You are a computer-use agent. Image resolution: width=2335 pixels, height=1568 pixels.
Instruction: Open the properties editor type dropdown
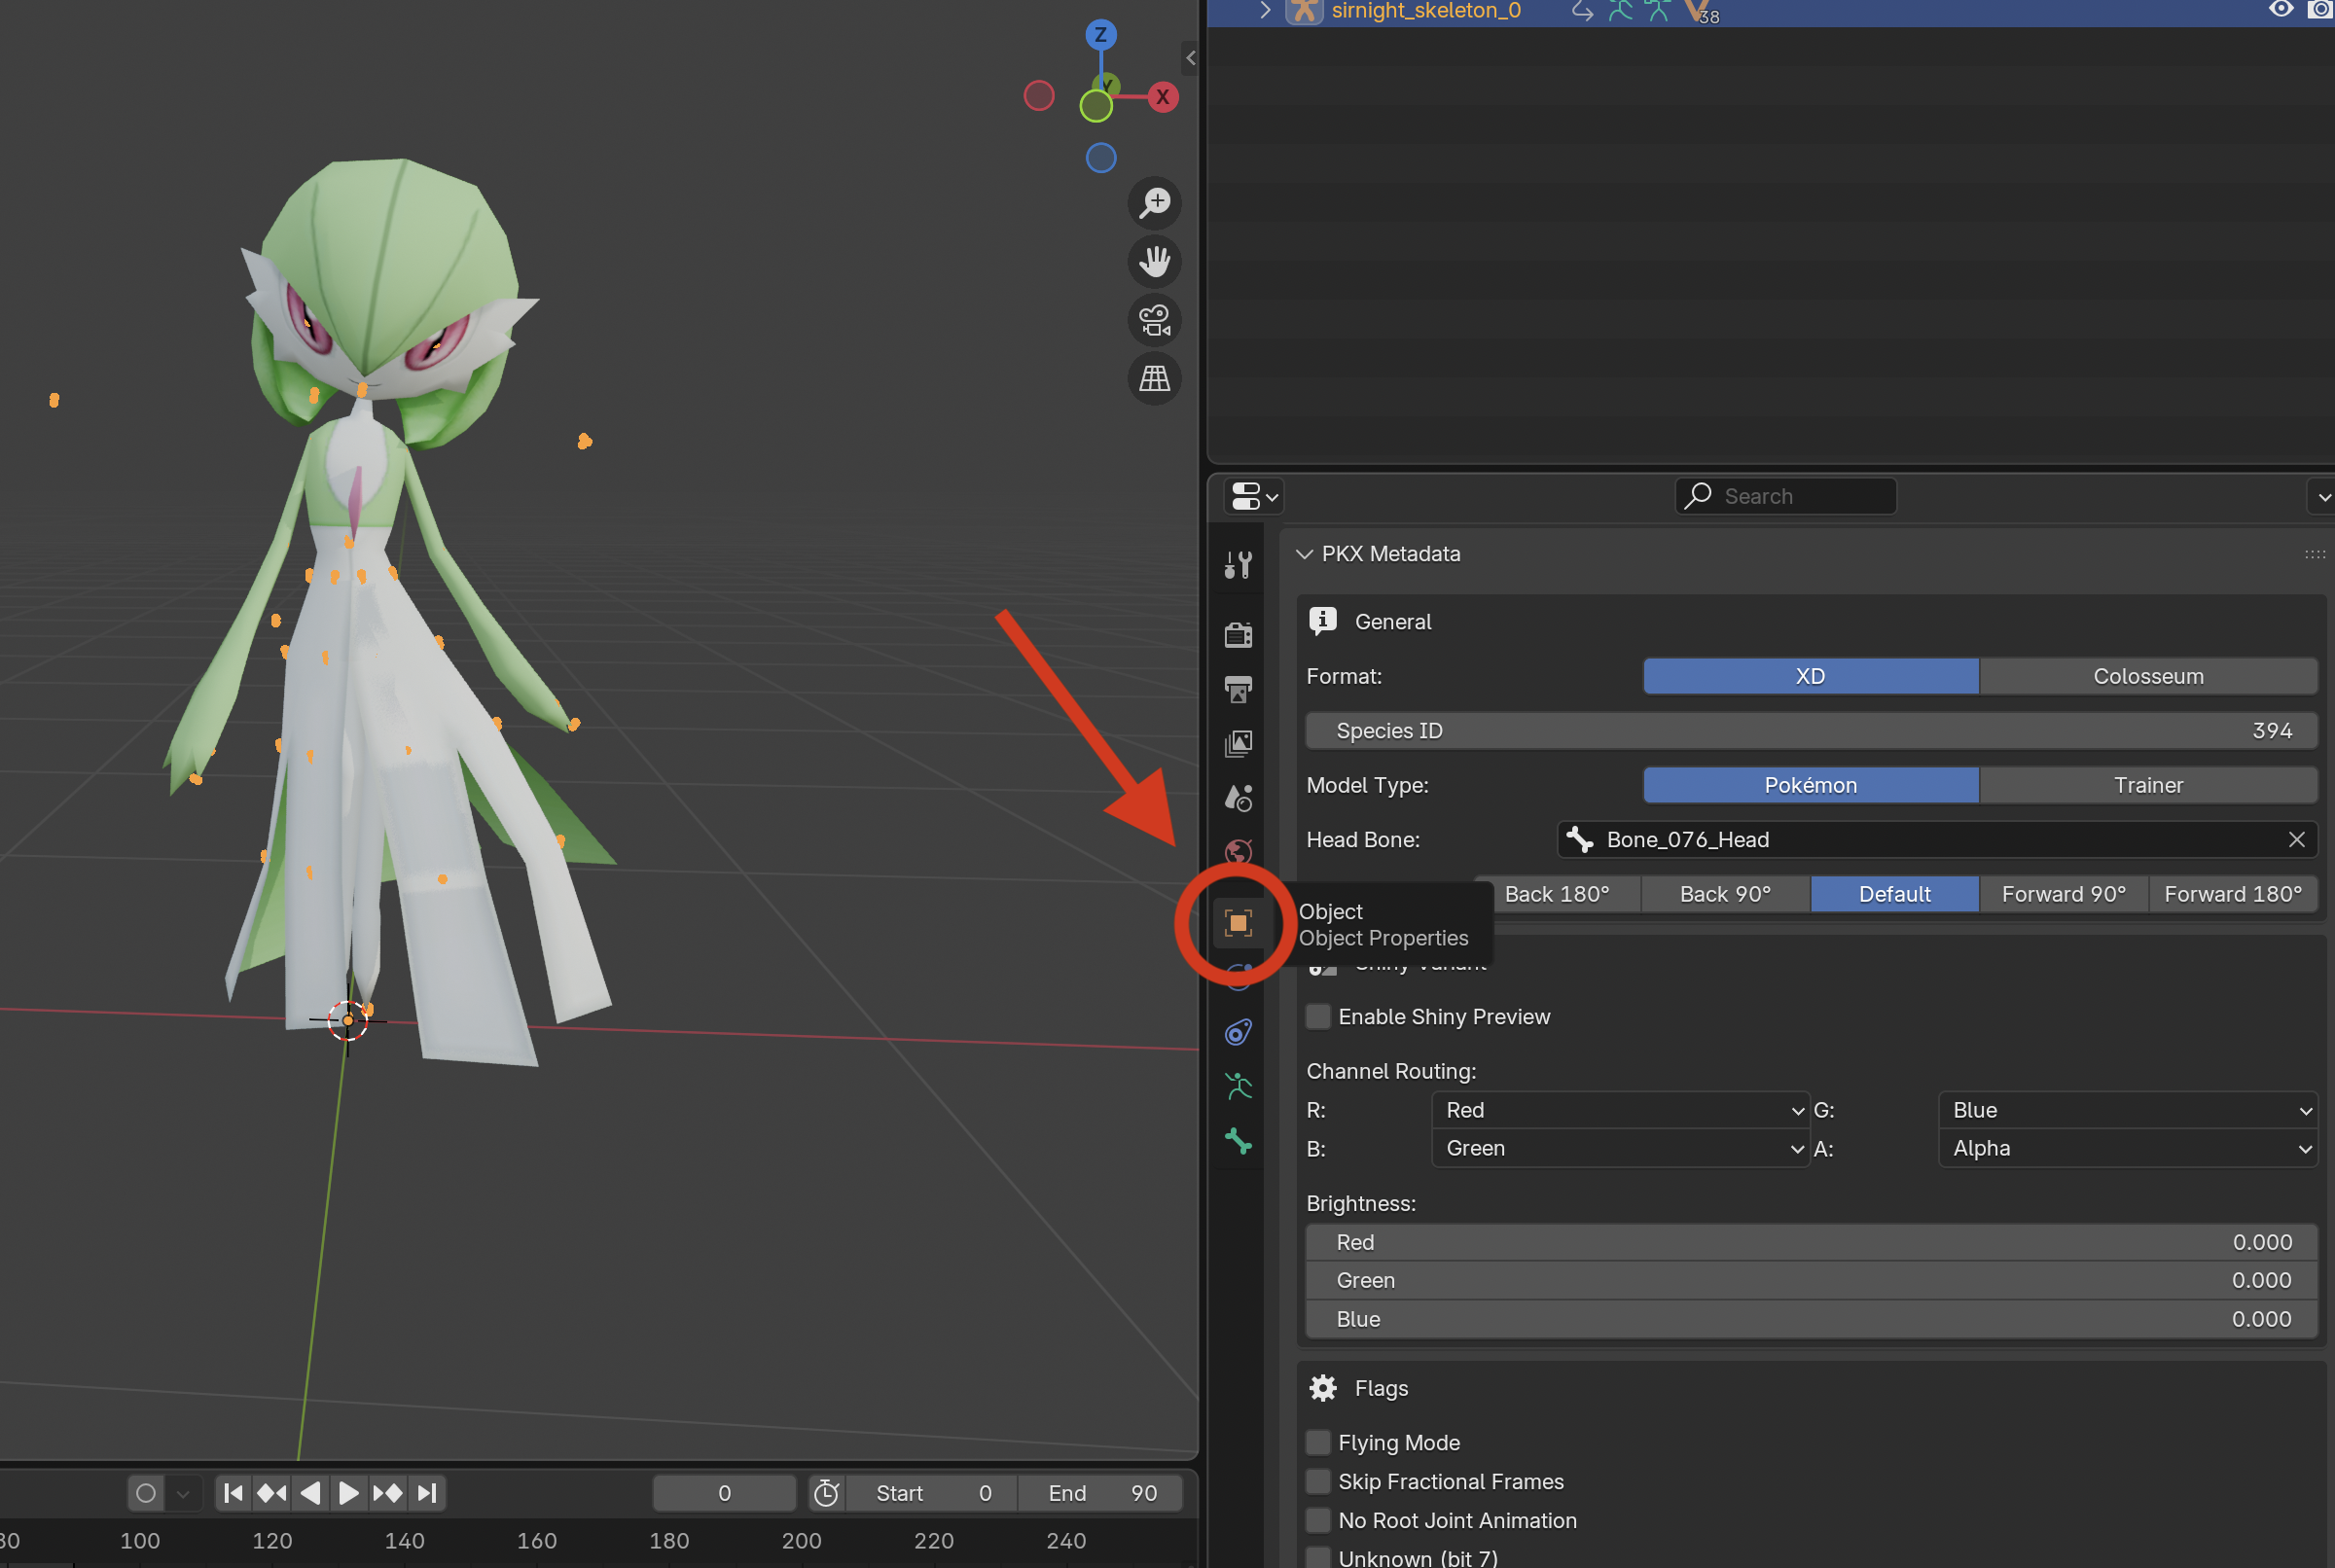(x=1254, y=496)
